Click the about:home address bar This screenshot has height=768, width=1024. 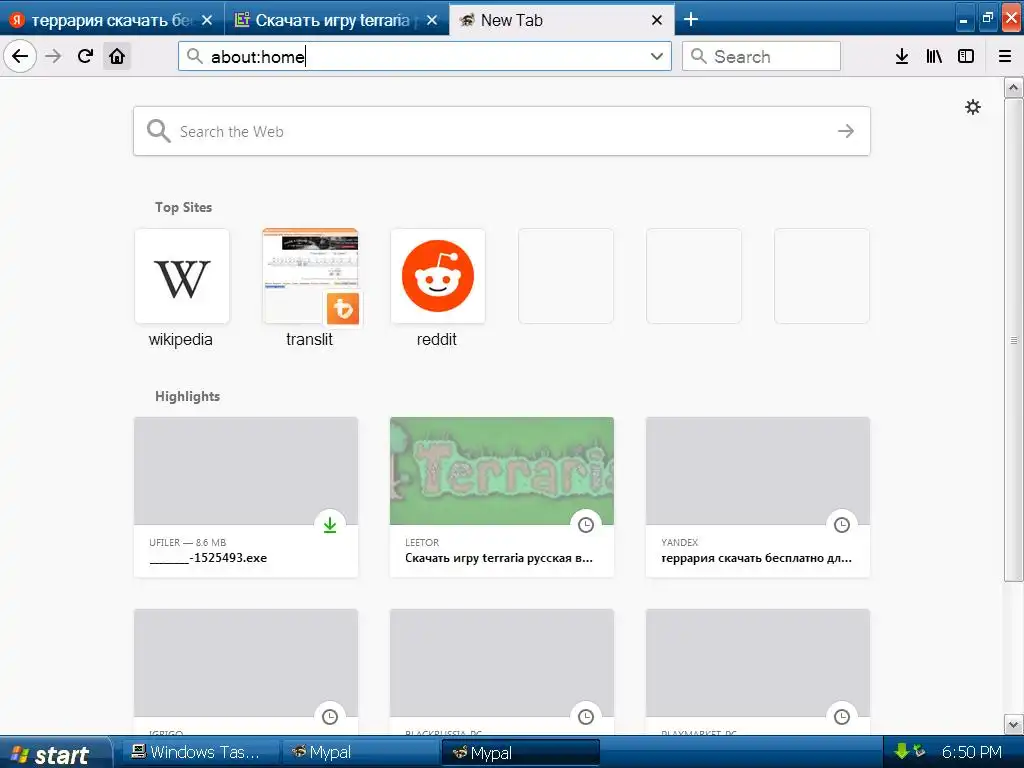click(424, 56)
